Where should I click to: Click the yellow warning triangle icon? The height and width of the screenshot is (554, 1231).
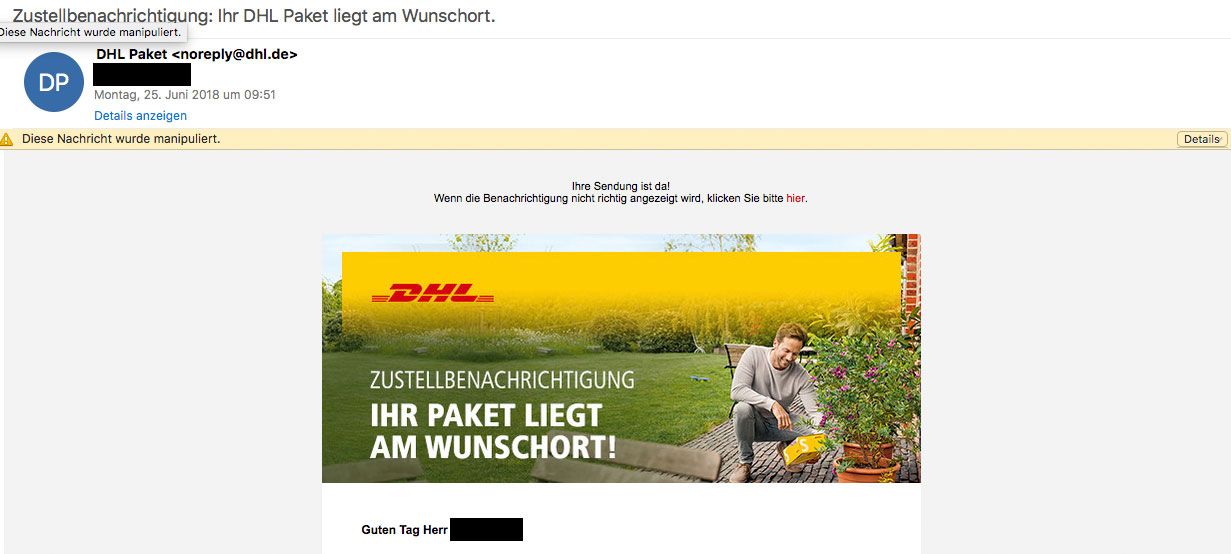pyautogui.click(x=7, y=139)
